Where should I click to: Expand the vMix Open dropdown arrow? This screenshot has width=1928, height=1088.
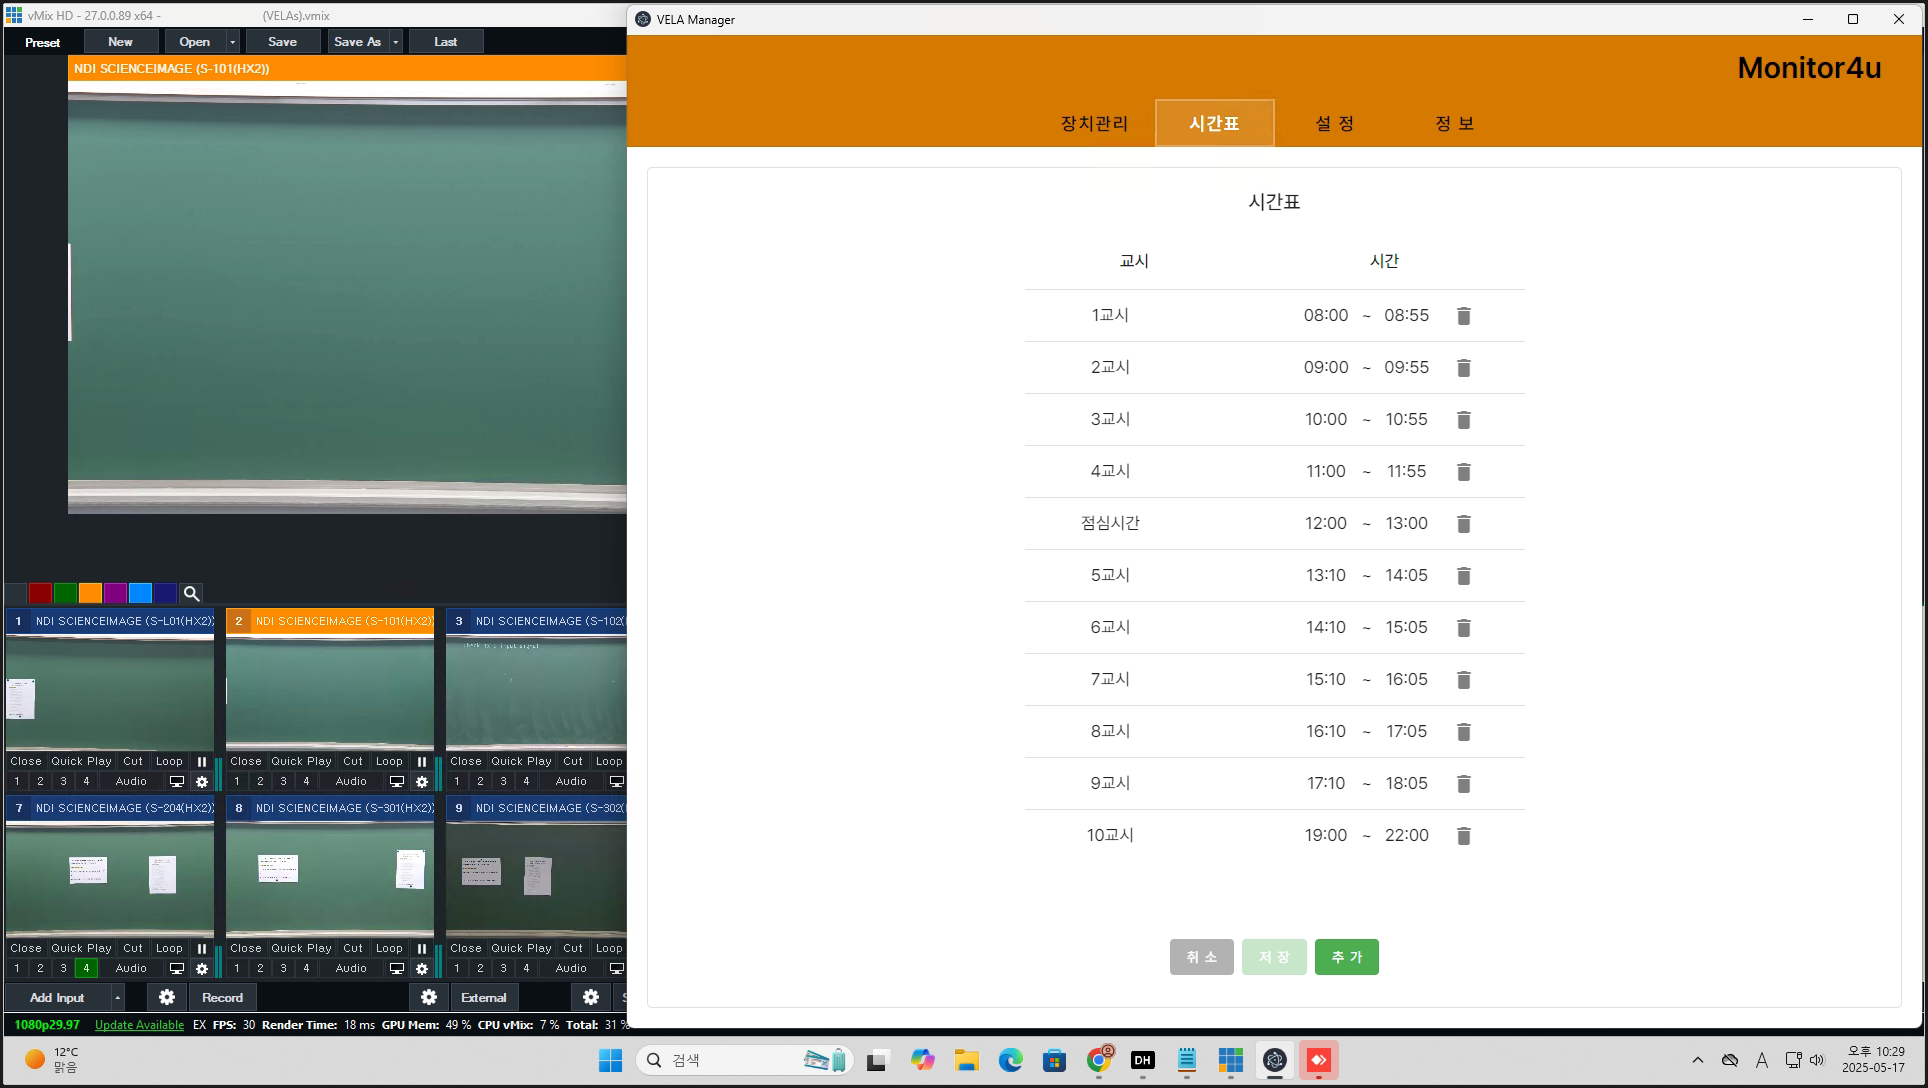click(232, 42)
